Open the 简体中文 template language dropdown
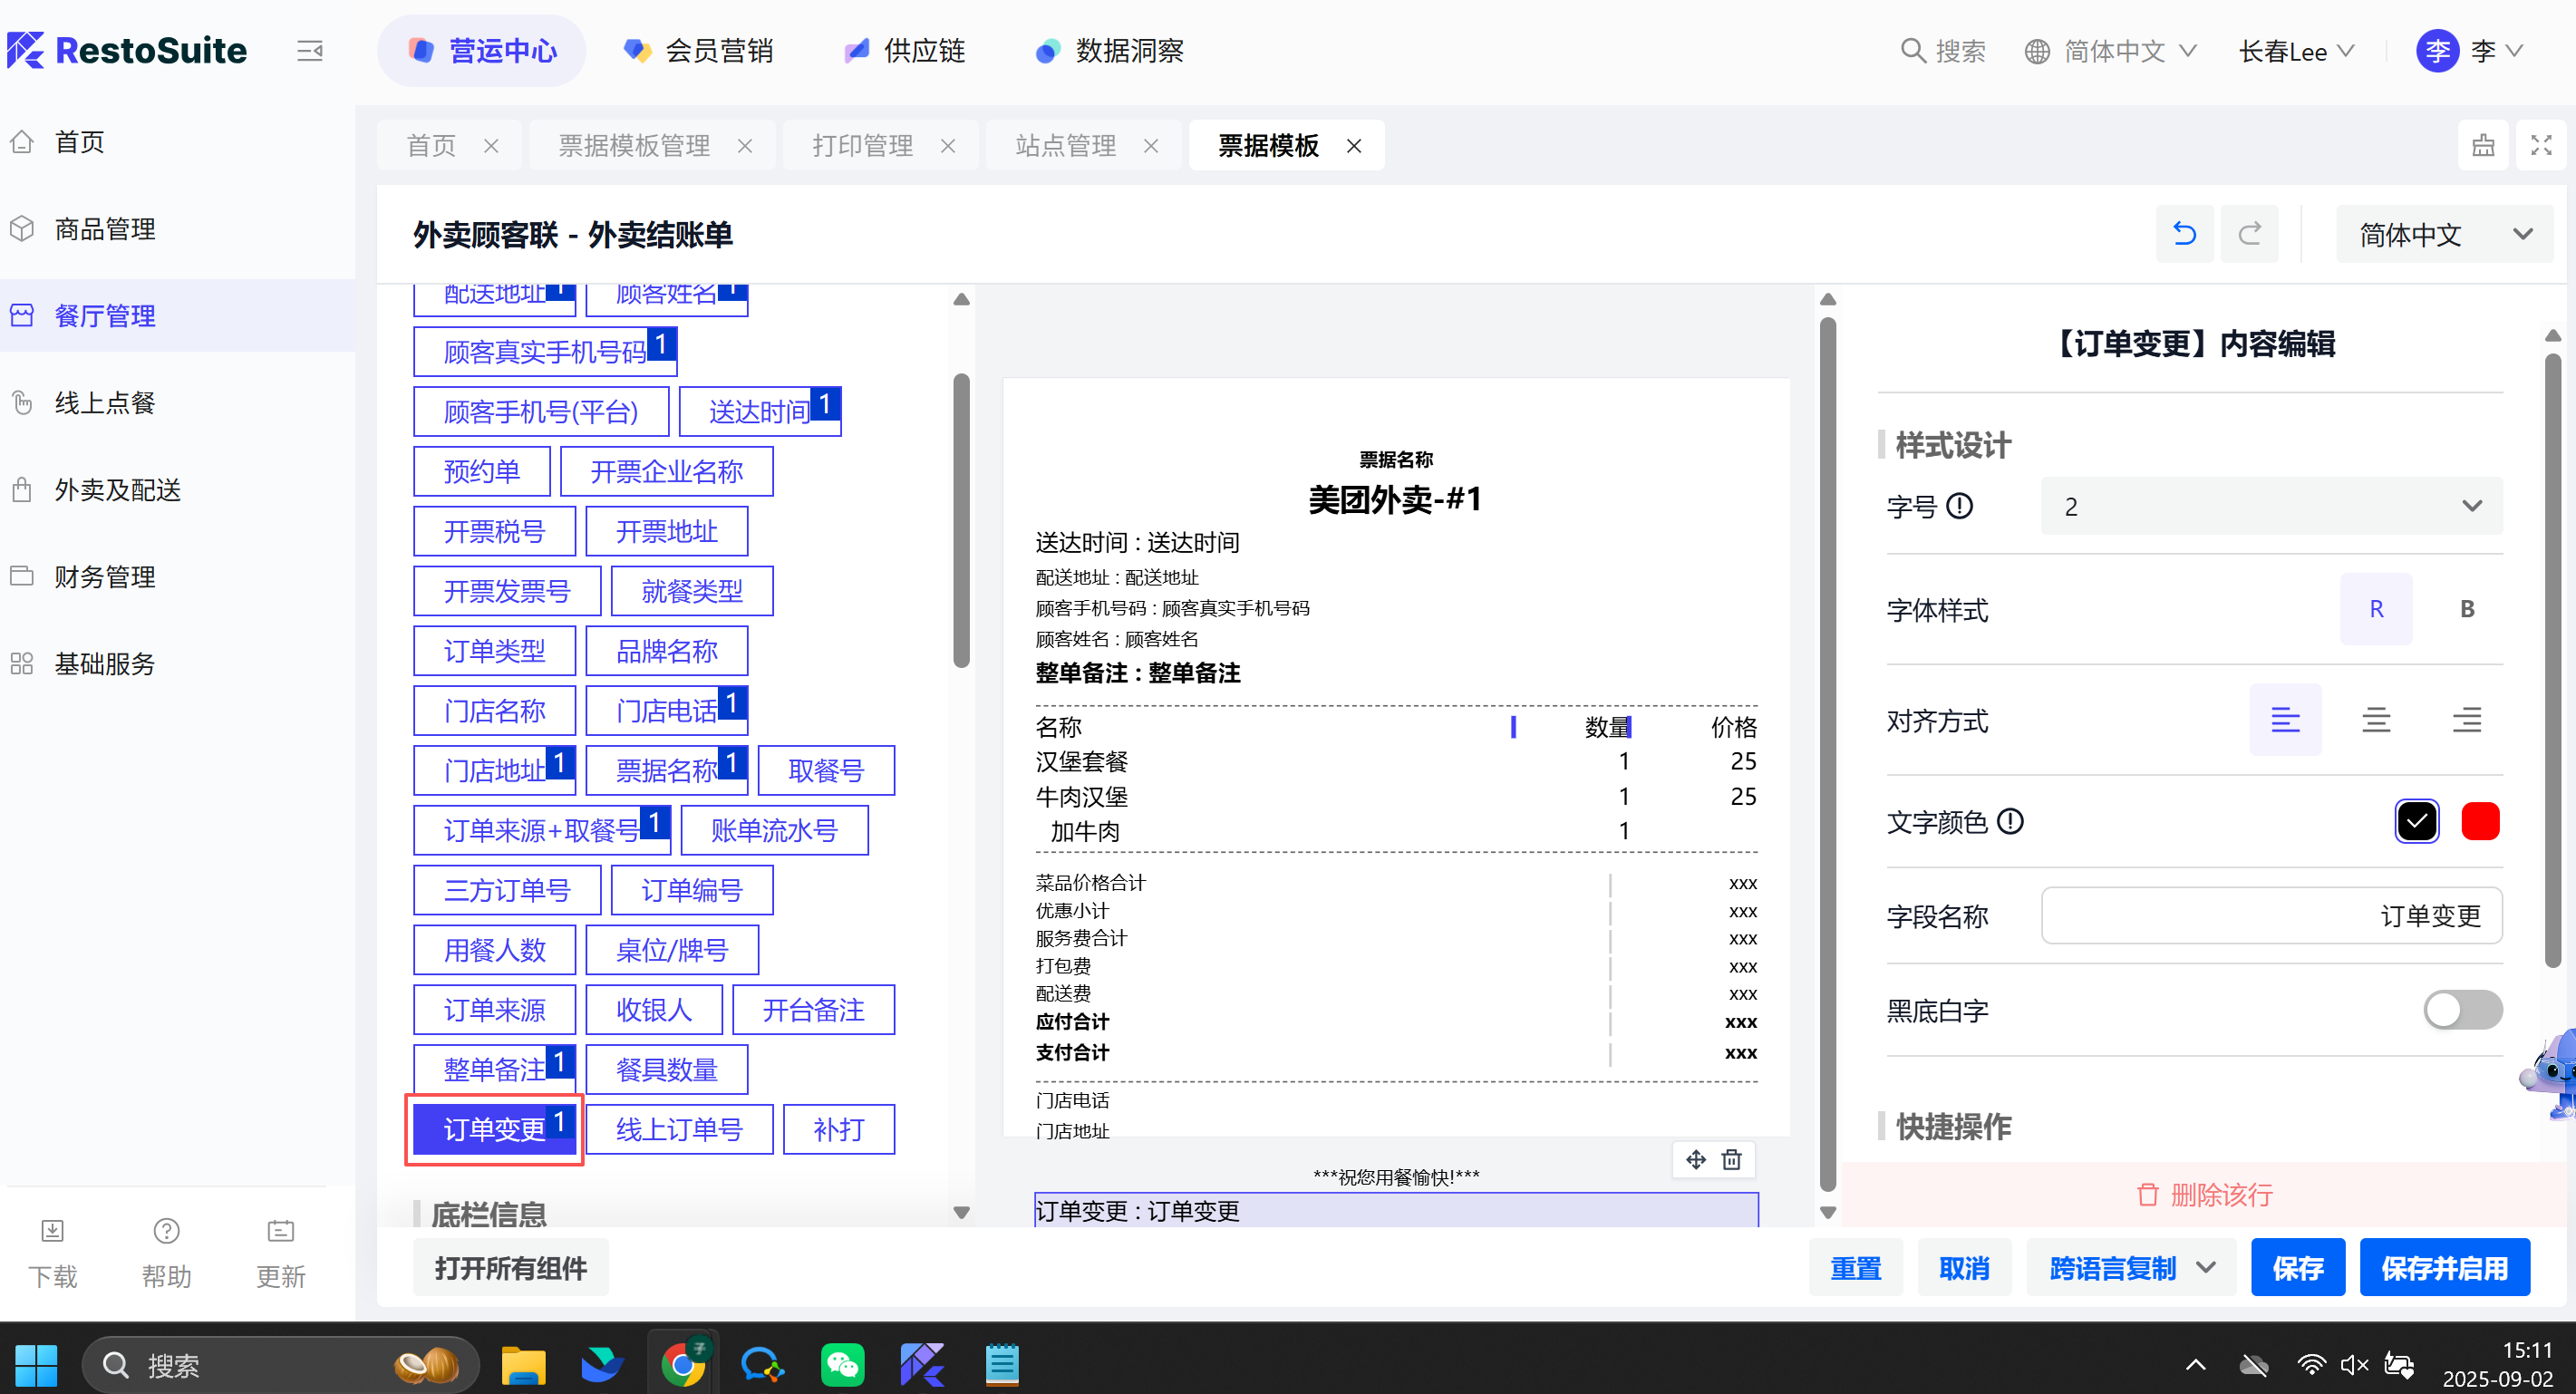This screenshot has width=2576, height=1394. point(2443,234)
